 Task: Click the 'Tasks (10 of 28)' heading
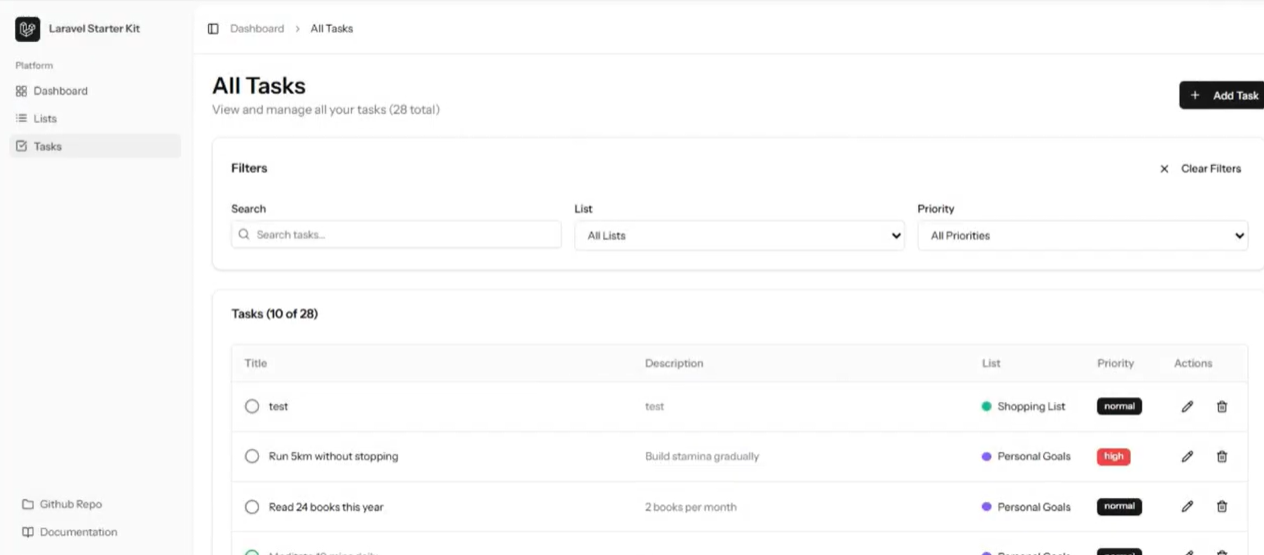tap(275, 314)
